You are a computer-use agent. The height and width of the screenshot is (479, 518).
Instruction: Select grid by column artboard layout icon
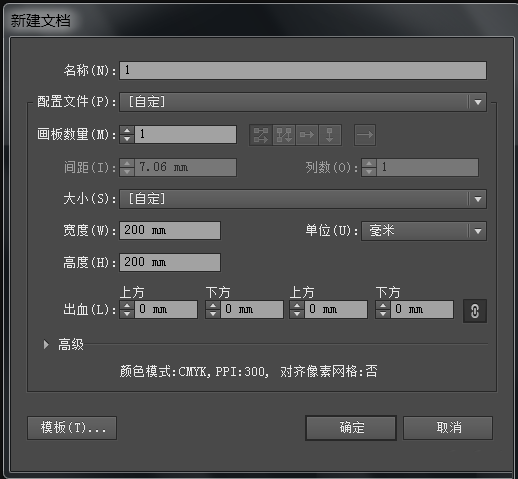284,135
